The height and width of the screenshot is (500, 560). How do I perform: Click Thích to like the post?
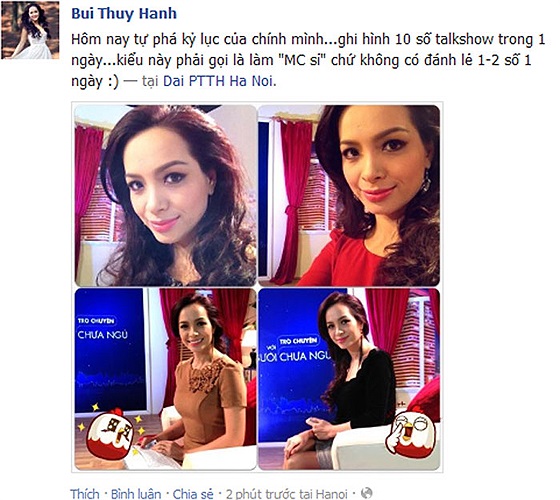click(85, 494)
